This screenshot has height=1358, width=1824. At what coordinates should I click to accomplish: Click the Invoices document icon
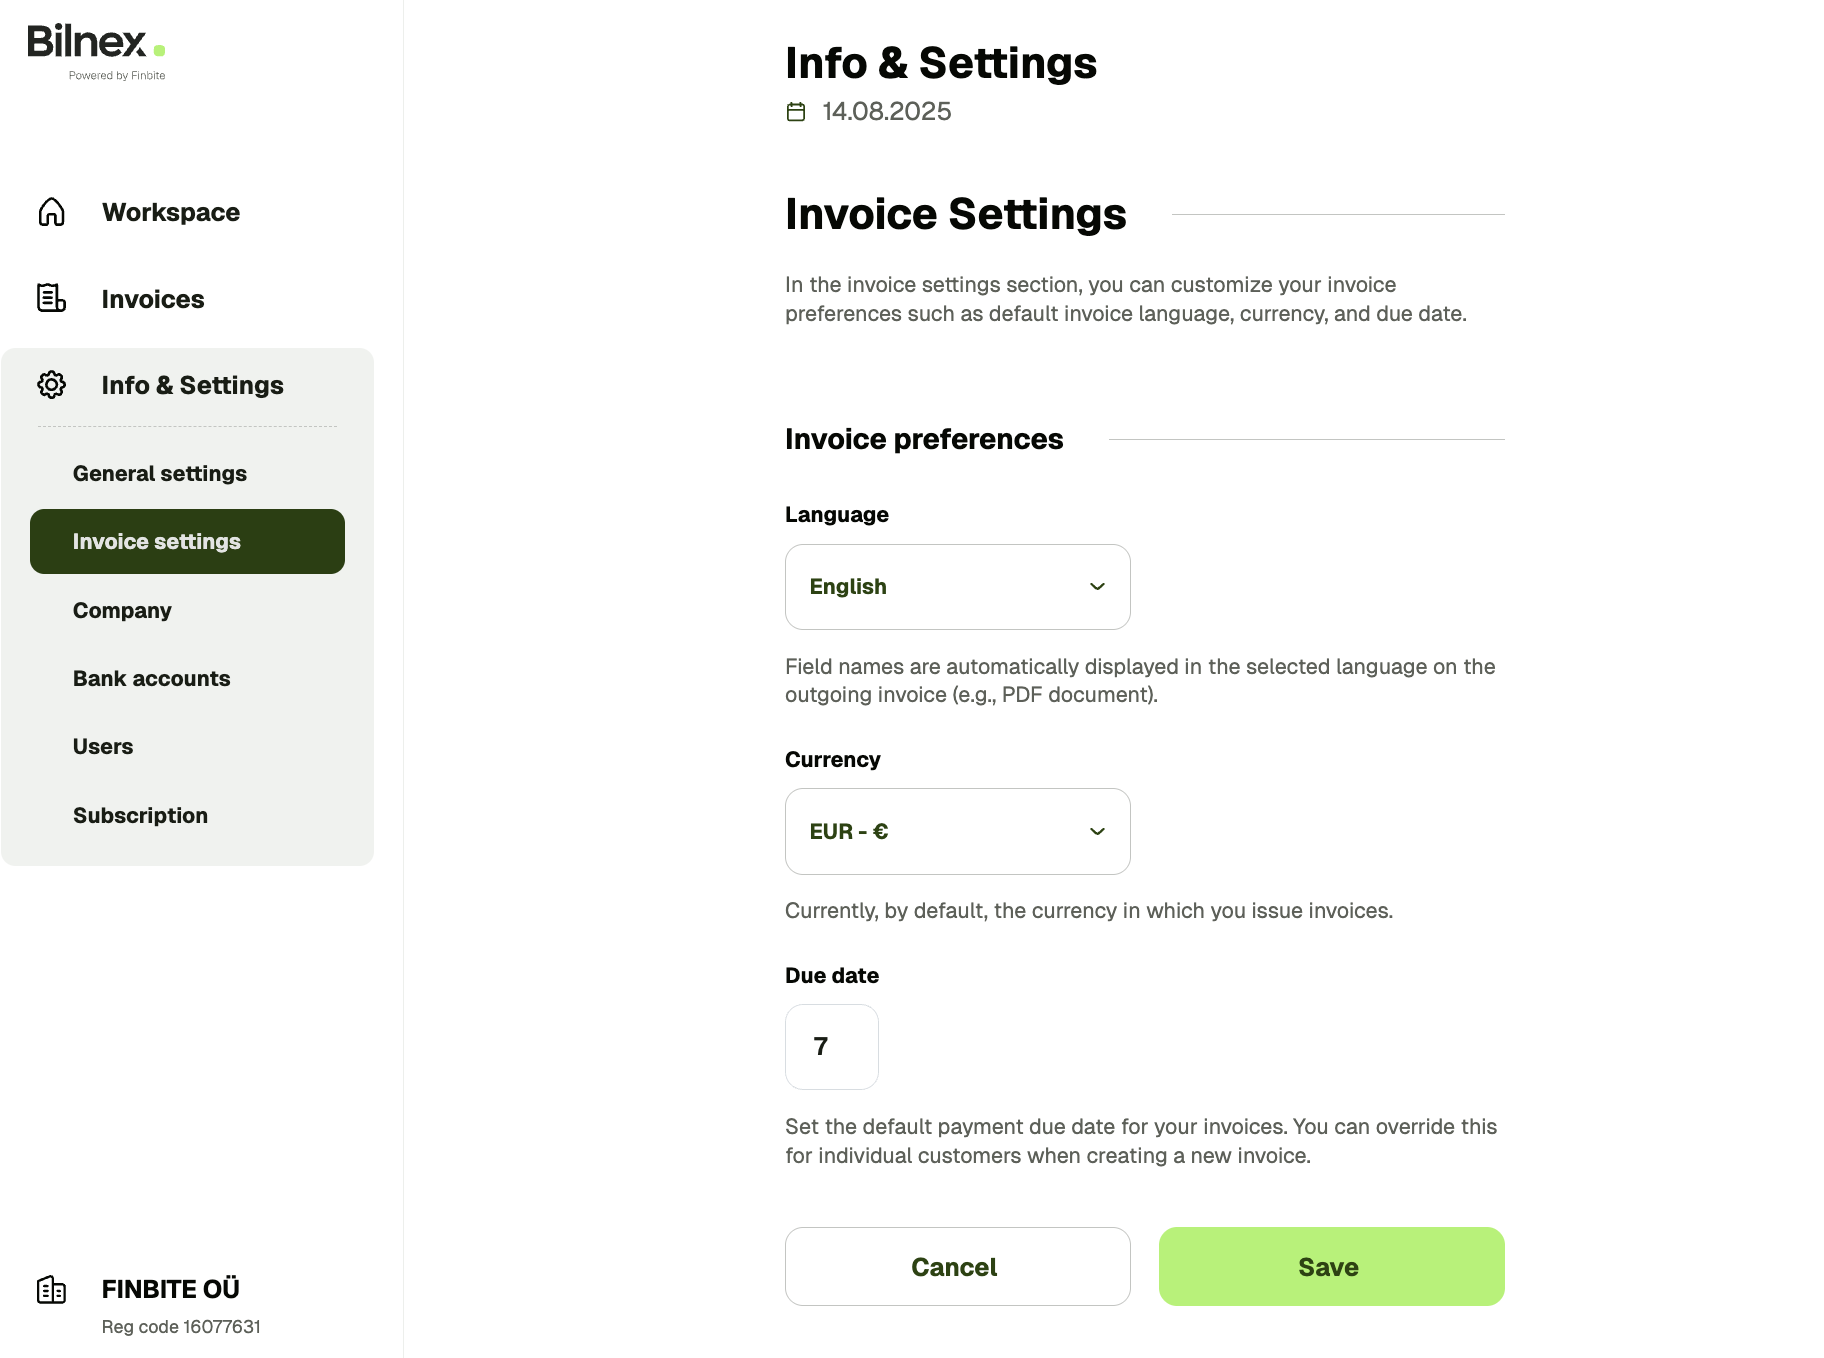[x=52, y=298]
